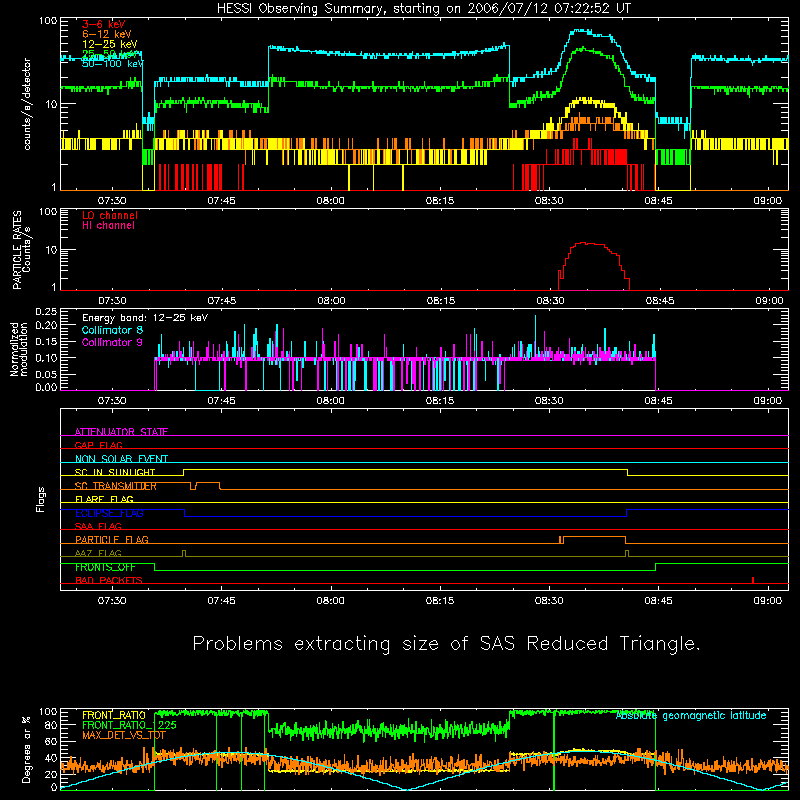This screenshot has width=800, height=800.
Task: Select the 'HI channel' legend label
Action: (108, 226)
